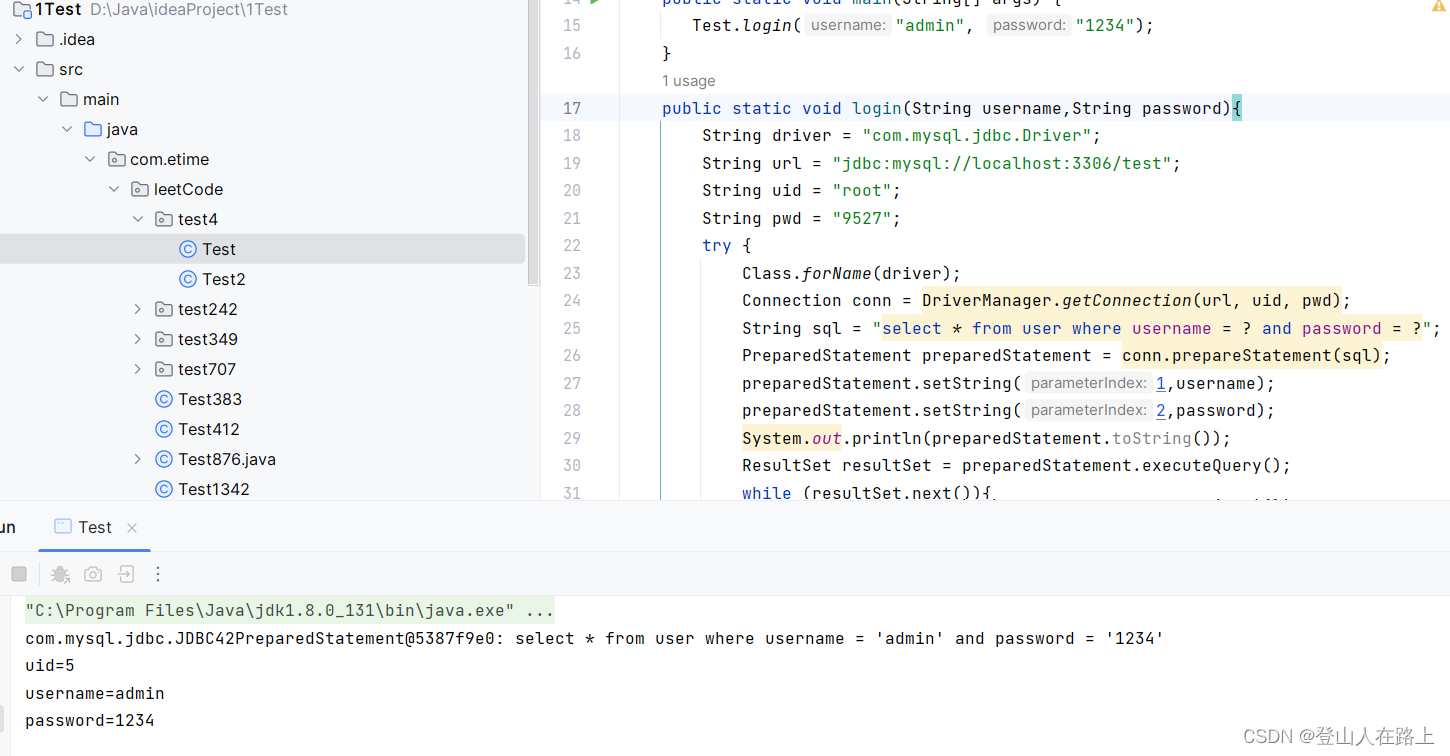Click 'password=1234' in console output
1450x756 pixels.
pyautogui.click(x=90, y=720)
